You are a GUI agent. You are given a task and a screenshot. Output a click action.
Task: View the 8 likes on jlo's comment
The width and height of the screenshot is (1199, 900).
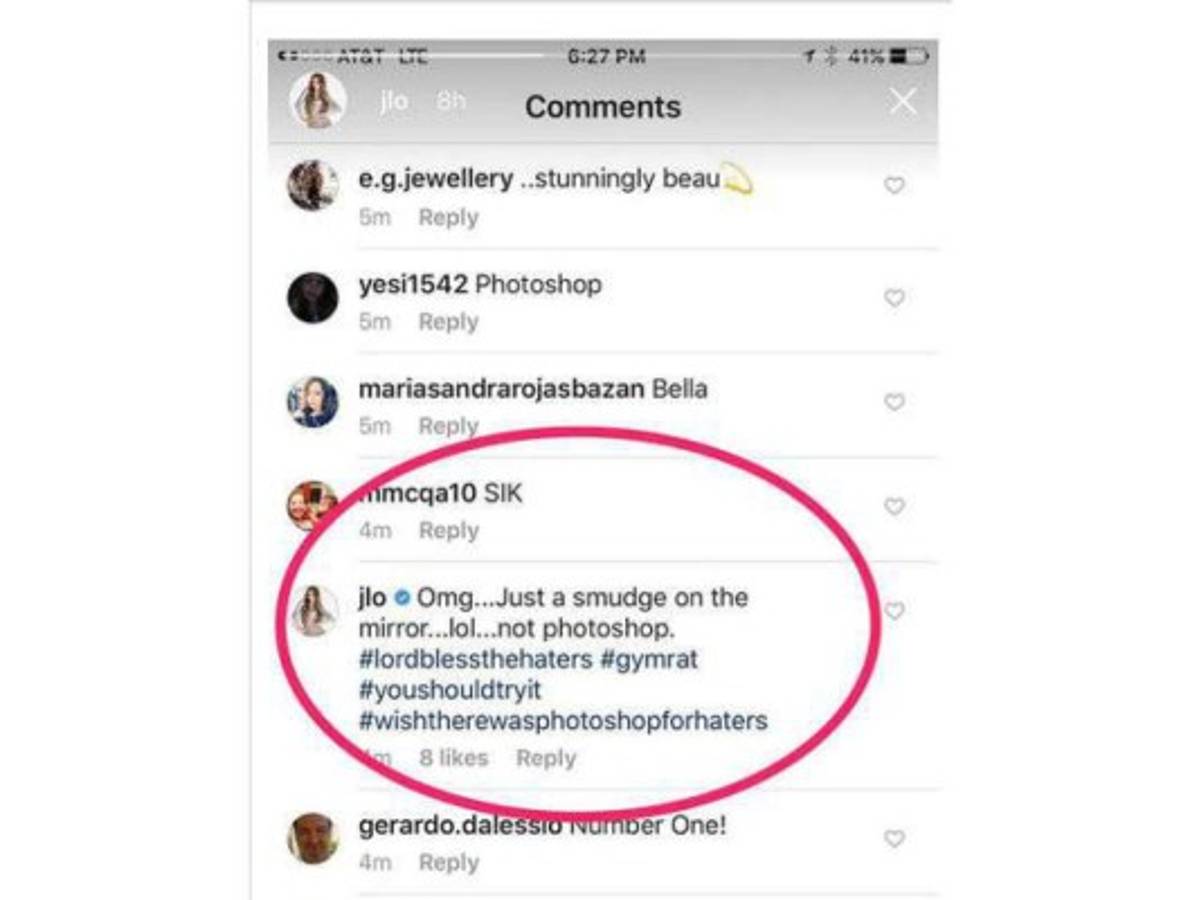[453, 758]
